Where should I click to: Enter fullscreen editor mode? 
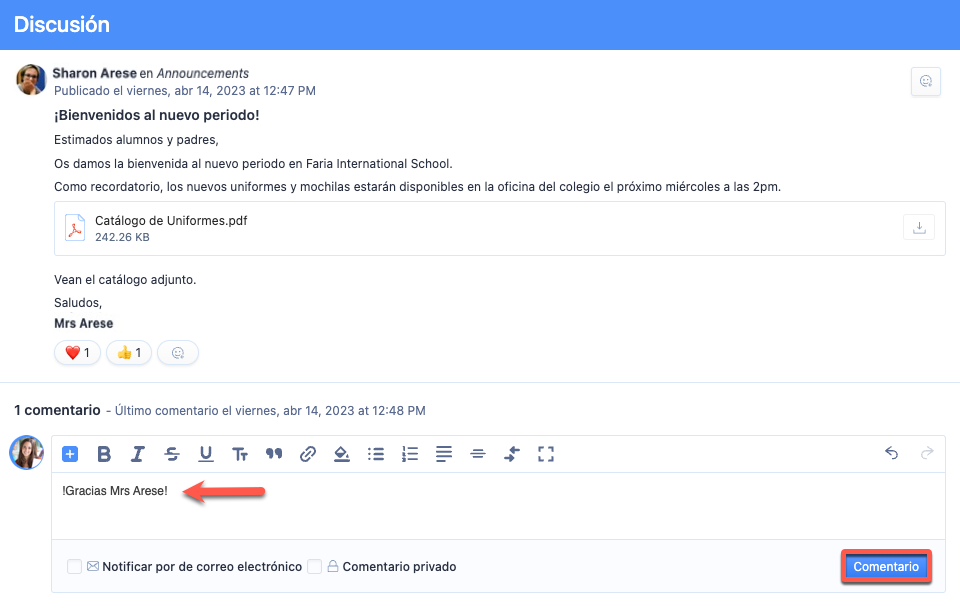(546, 454)
